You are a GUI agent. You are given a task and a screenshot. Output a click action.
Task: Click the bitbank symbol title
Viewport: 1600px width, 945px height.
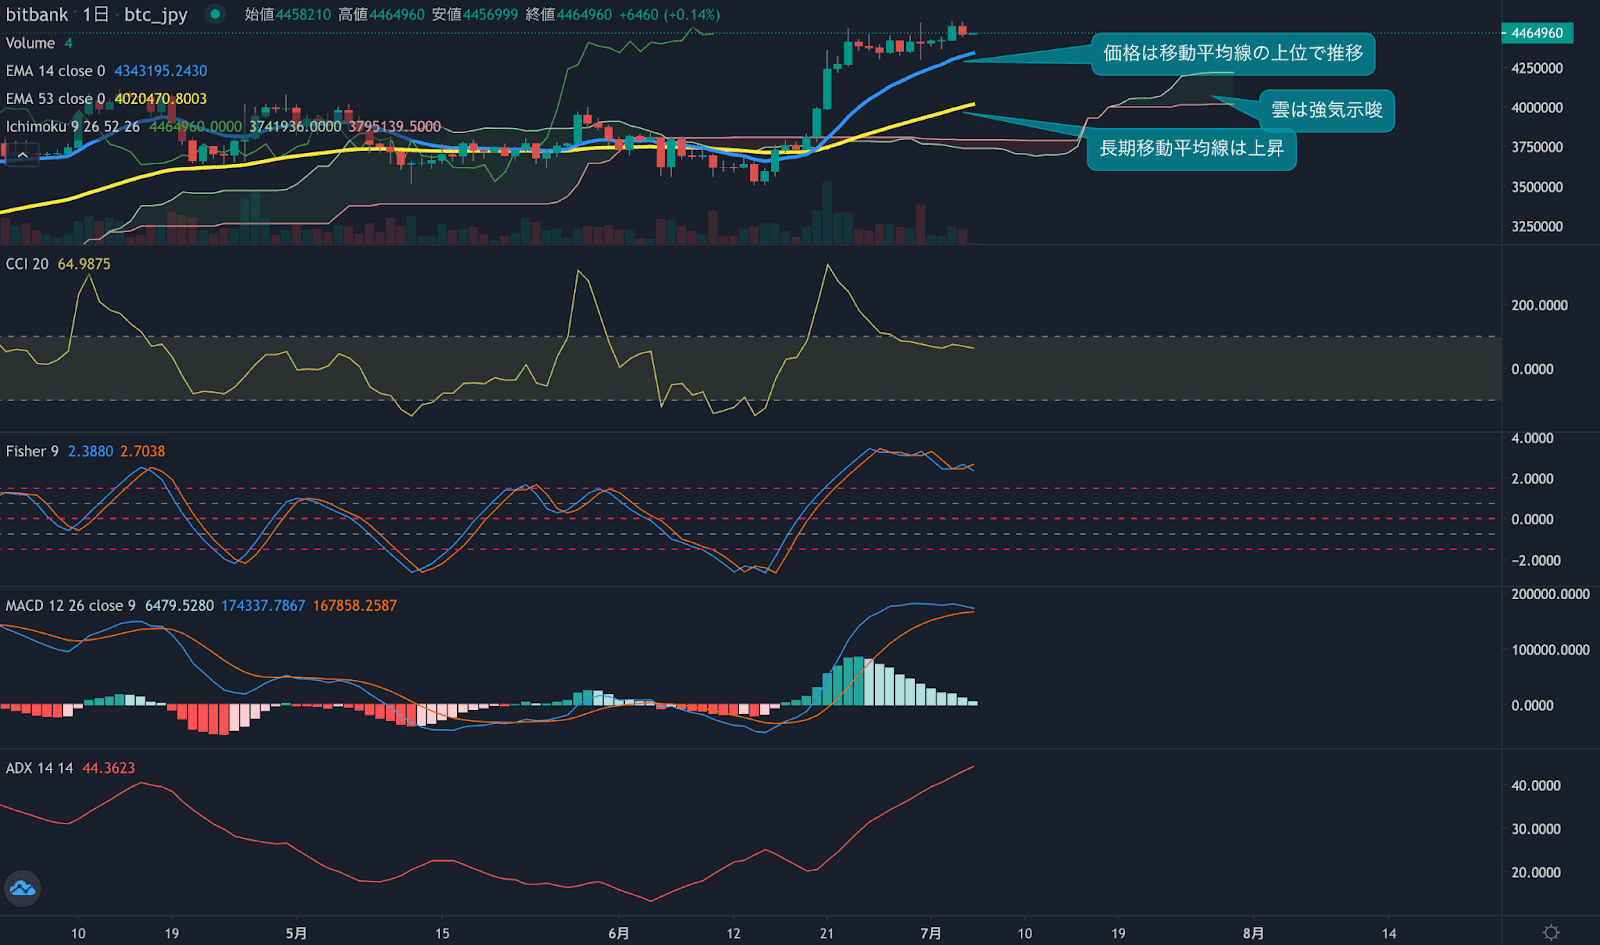37,14
